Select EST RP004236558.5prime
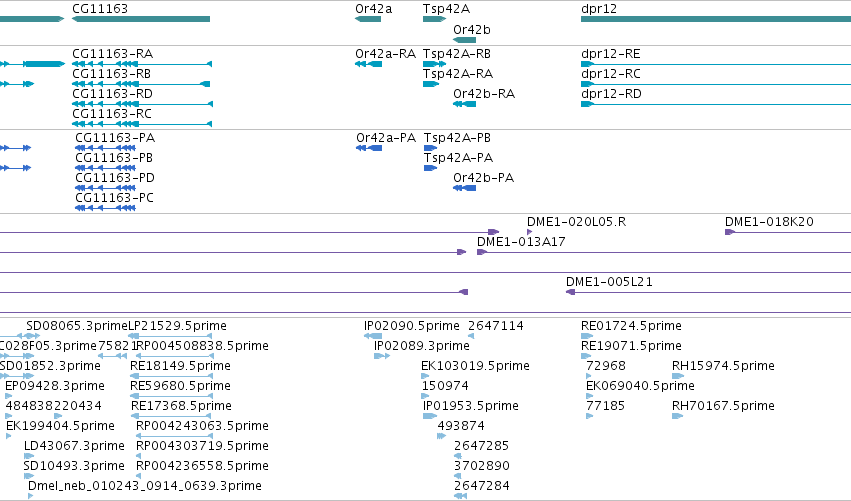This screenshot has width=851, height=501. pos(202,466)
